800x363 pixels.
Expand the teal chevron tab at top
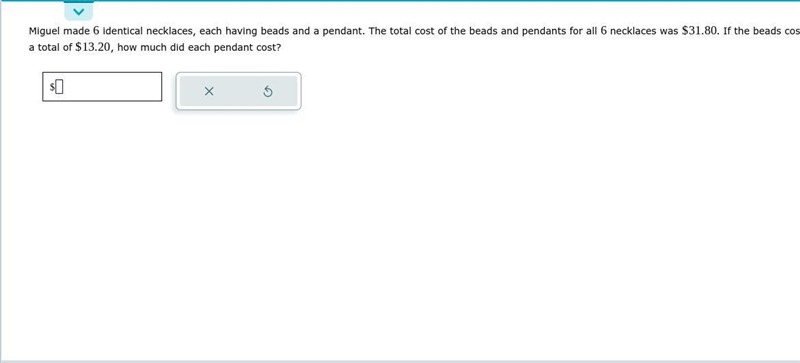tap(79, 11)
